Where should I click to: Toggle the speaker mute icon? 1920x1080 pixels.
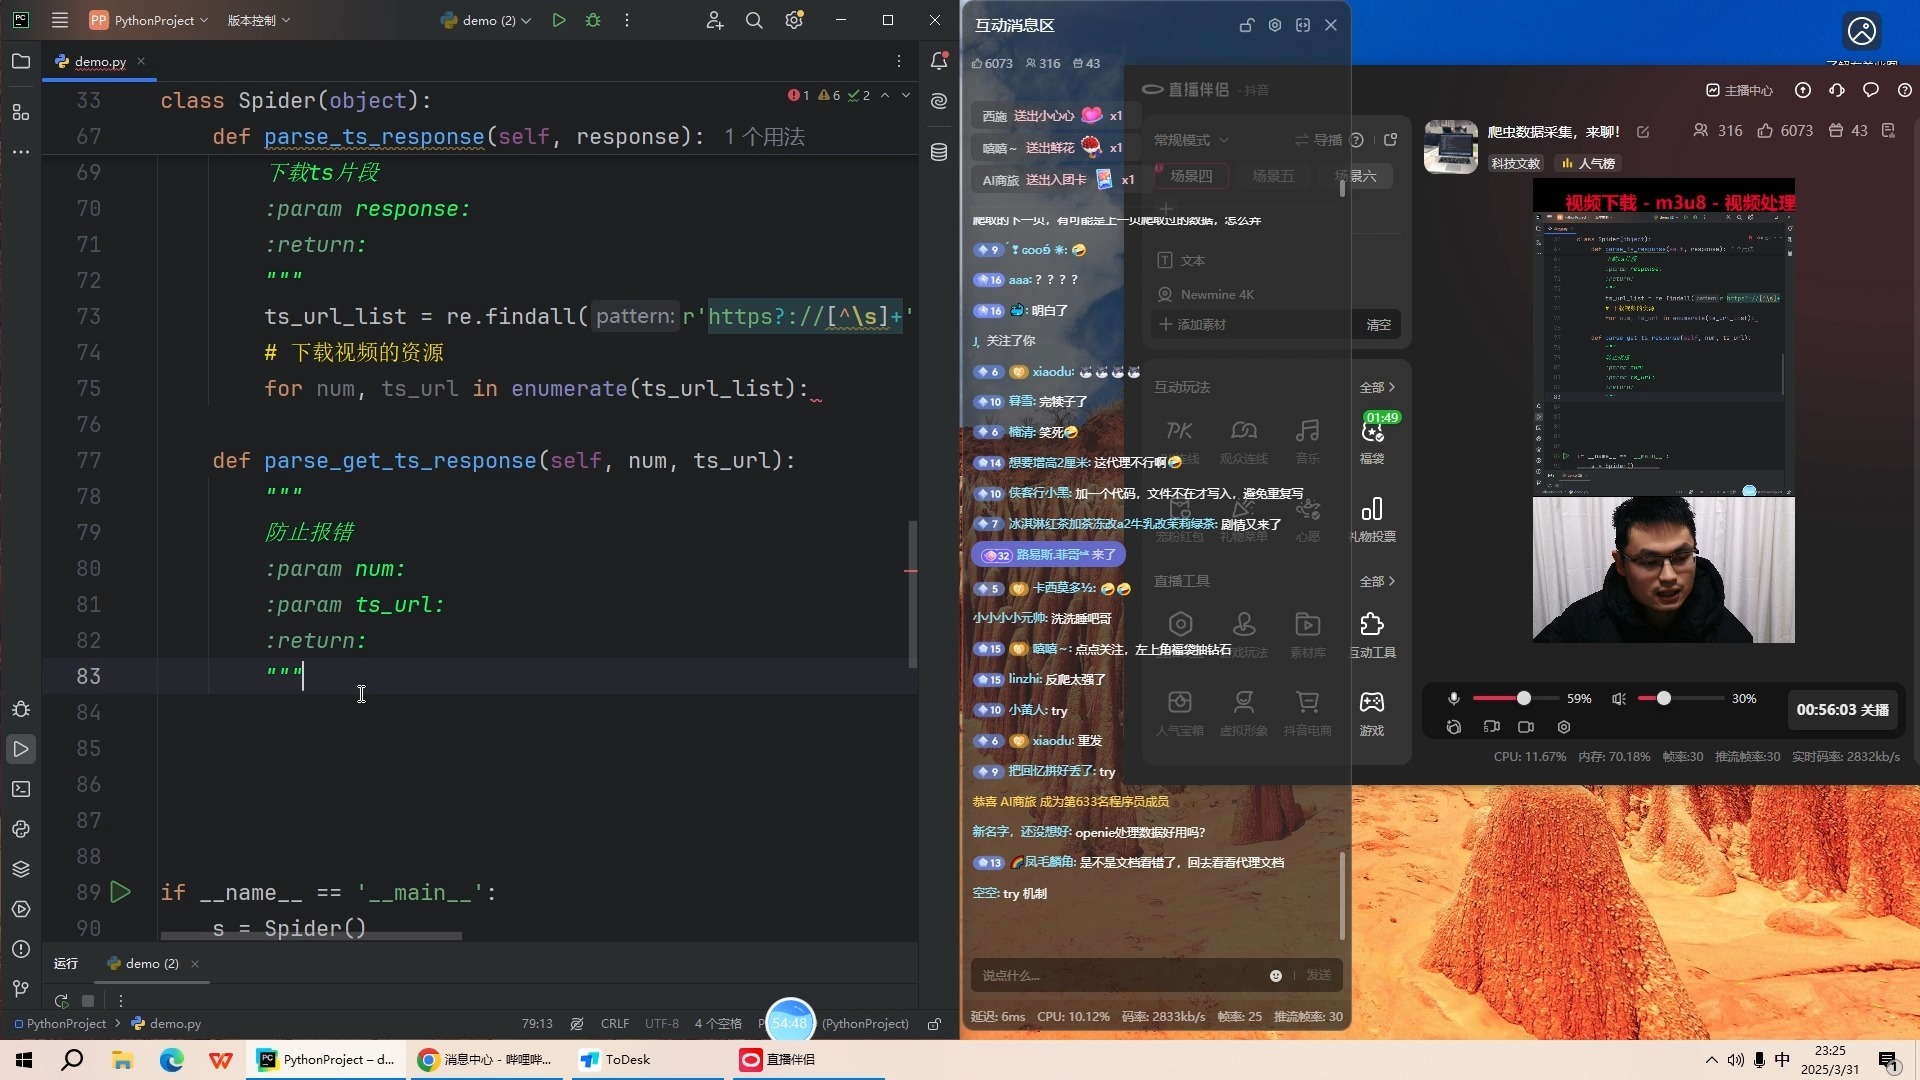click(x=1618, y=699)
